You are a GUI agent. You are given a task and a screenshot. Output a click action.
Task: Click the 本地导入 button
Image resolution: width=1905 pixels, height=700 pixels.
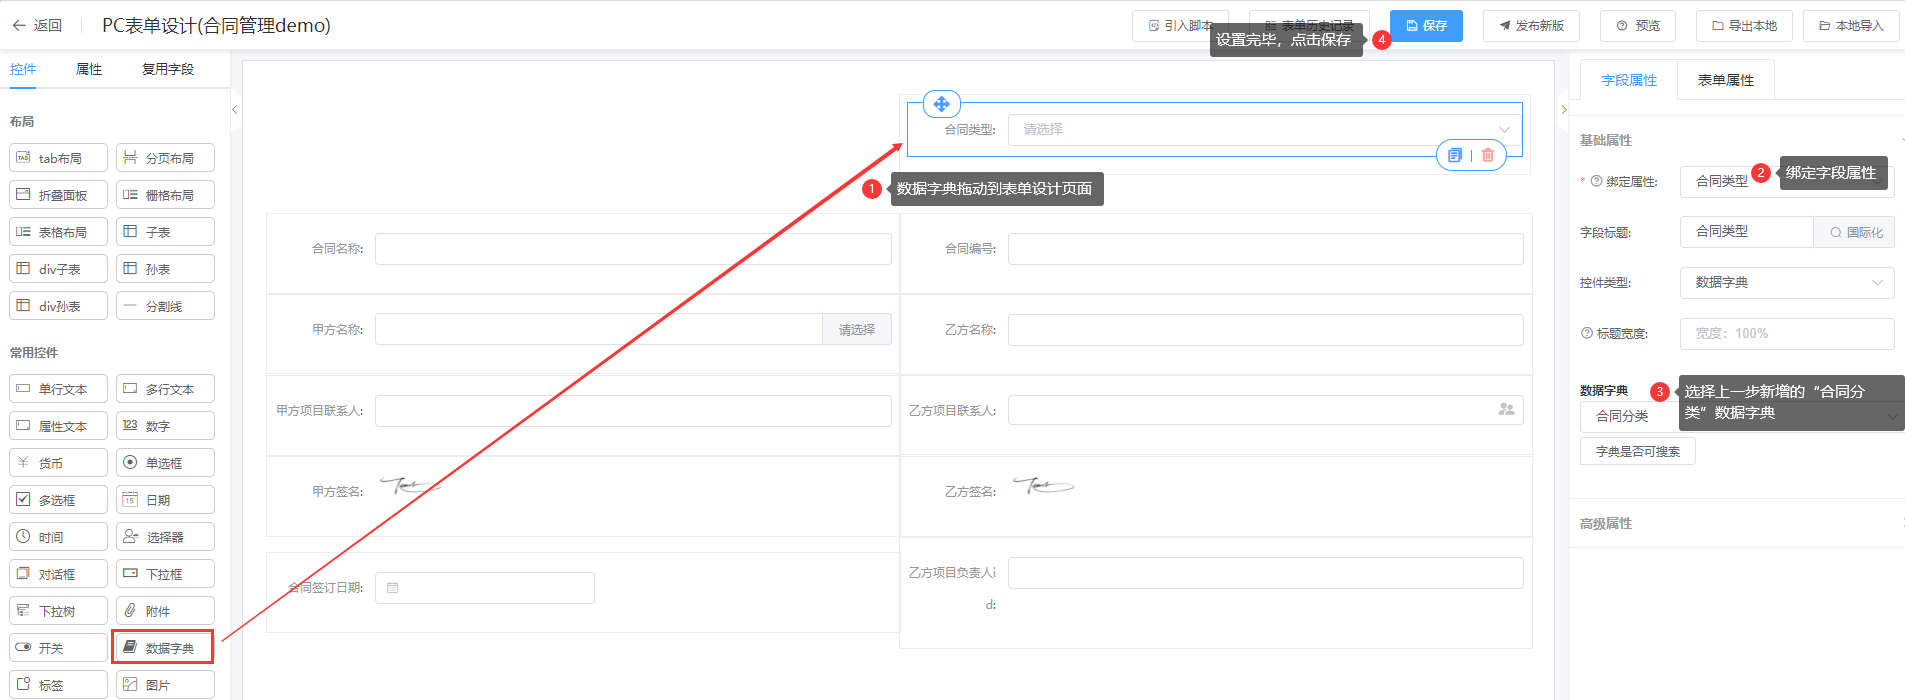point(1851,26)
